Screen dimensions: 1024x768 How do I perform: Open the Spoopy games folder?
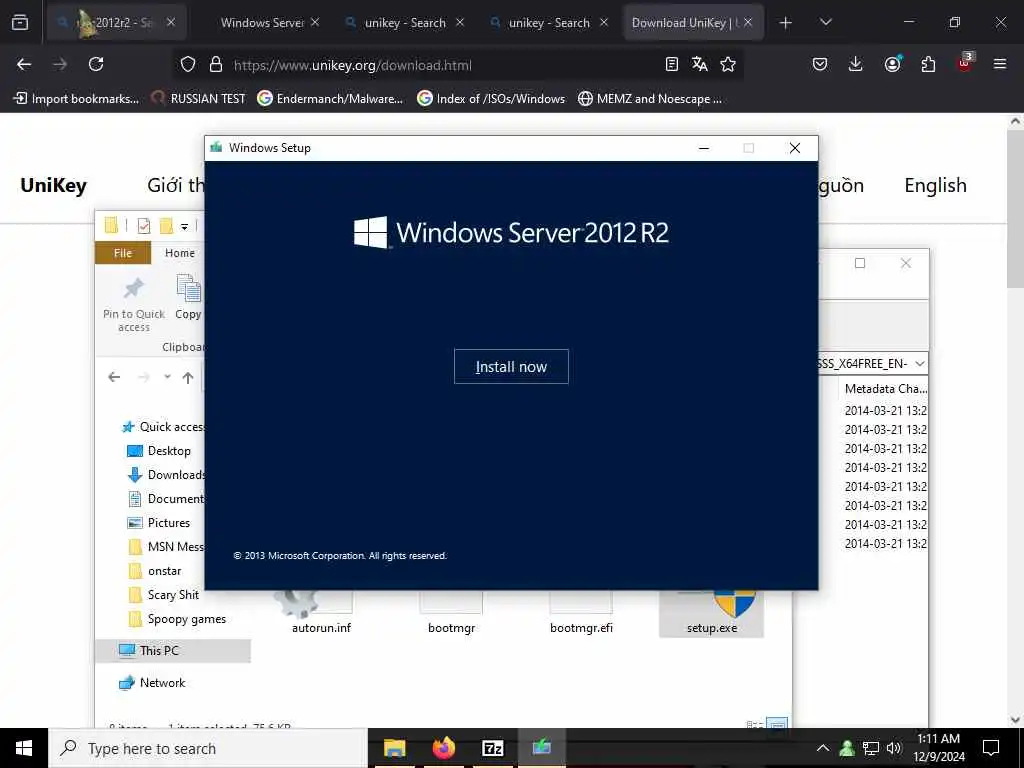[177, 618]
